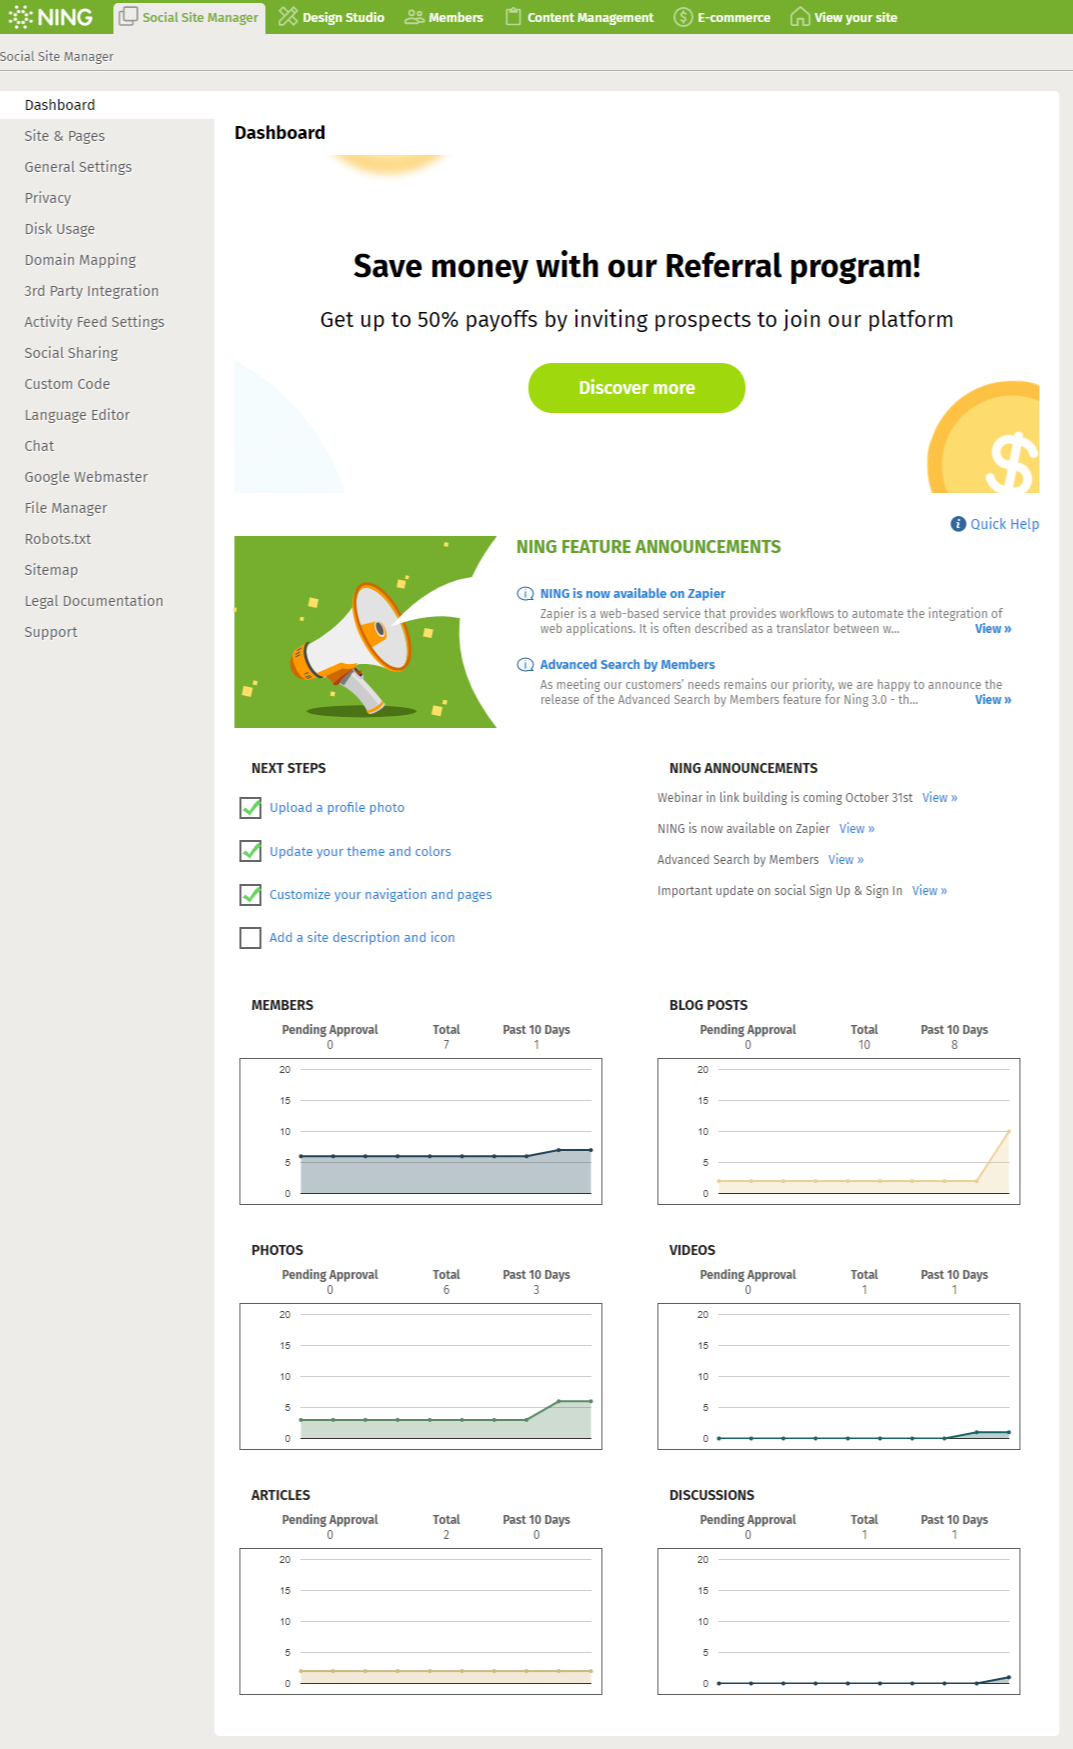1073x1749 pixels.
Task: Click View » next to Advanced Search announcement row
Action: pyautogui.click(x=846, y=860)
